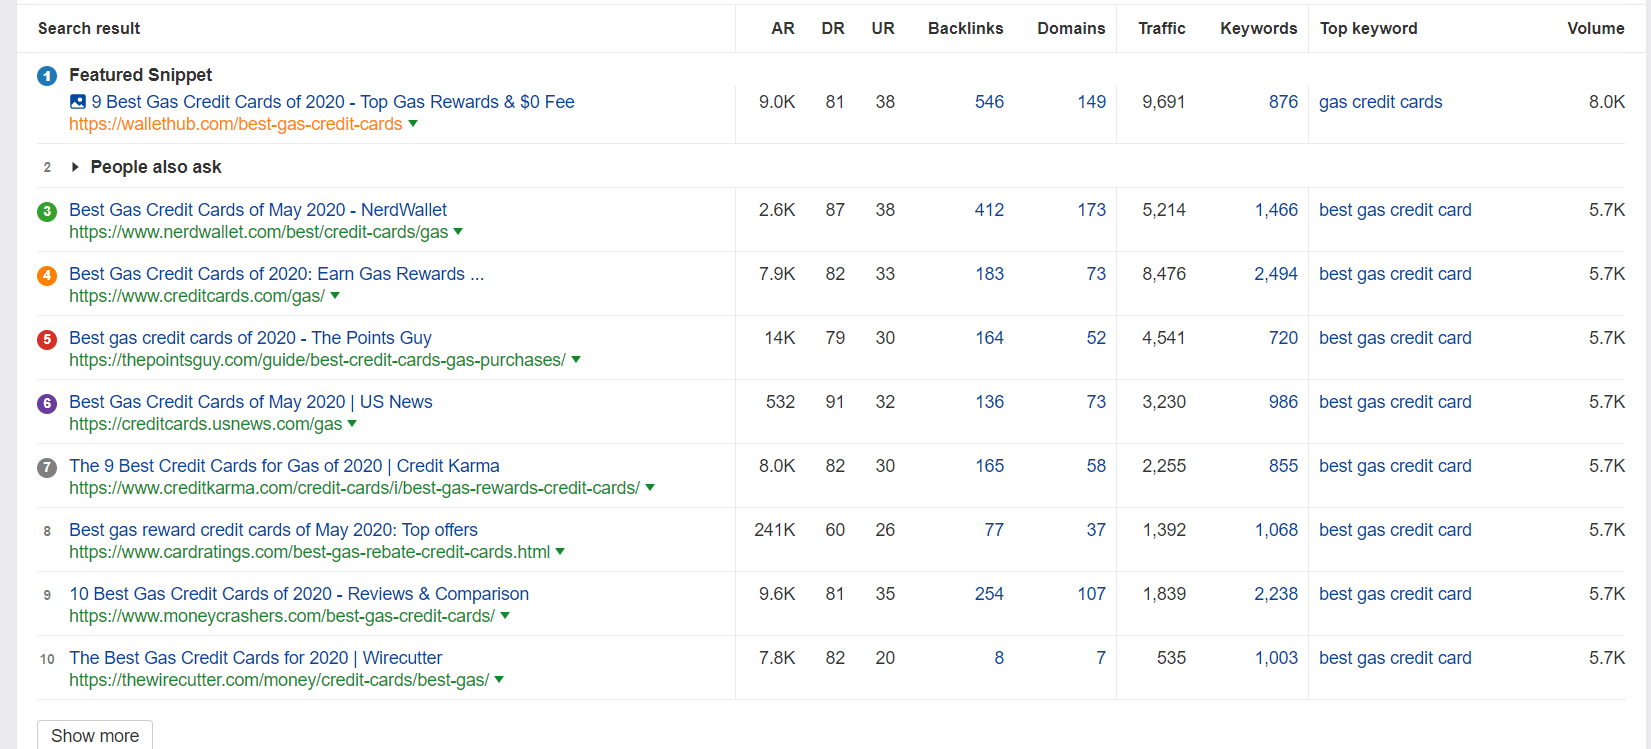This screenshot has width=1651, height=749.
Task: Open the 173 domains value for NerdWallet
Action: tap(1092, 210)
